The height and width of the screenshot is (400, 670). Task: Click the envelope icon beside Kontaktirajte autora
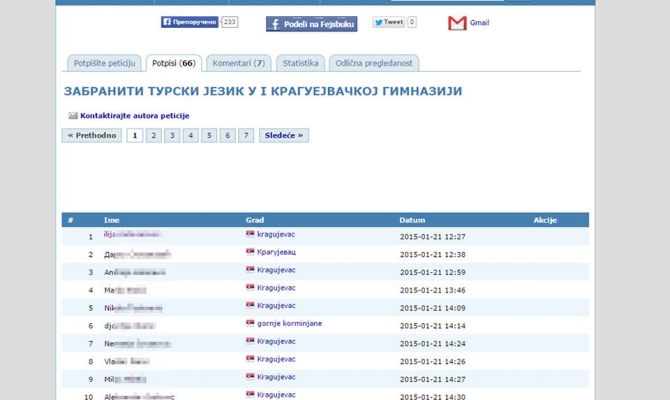(x=73, y=116)
